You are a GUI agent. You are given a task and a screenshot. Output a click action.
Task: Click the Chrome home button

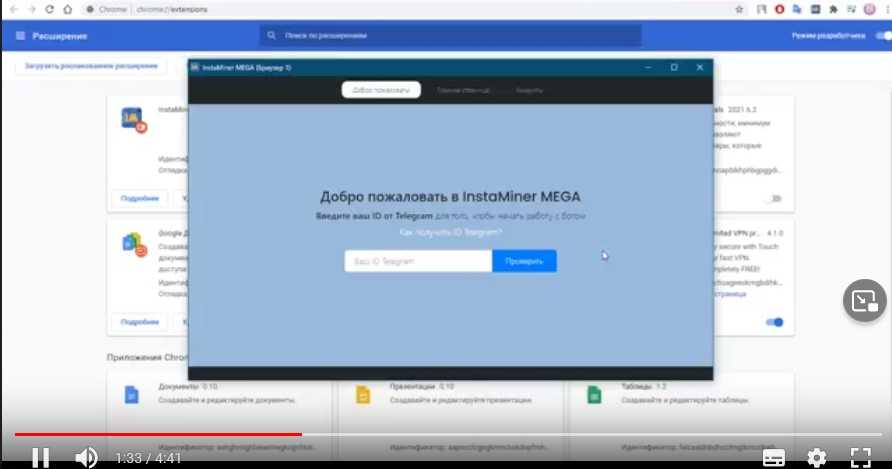pyautogui.click(x=67, y=9)
